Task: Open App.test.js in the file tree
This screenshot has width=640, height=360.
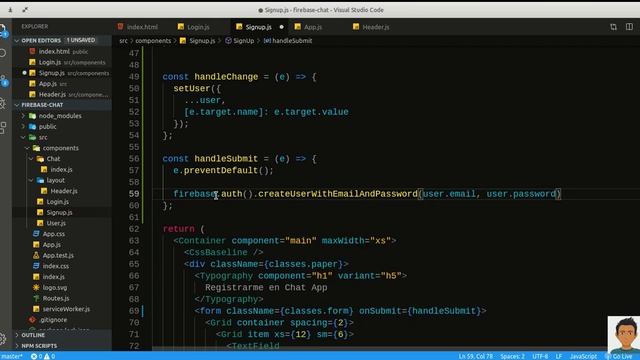Action: coord(58,256)
